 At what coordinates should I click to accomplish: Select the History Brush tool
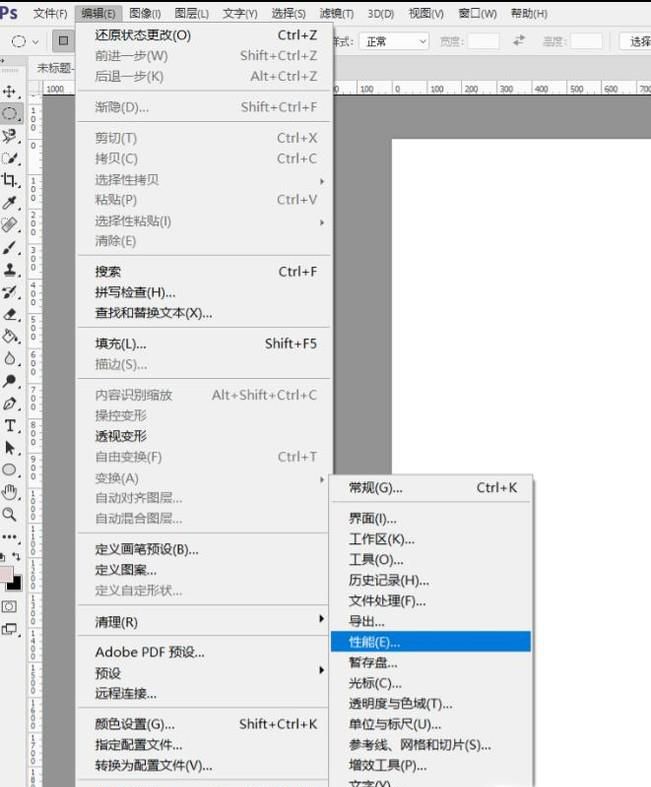pos(10,292)
